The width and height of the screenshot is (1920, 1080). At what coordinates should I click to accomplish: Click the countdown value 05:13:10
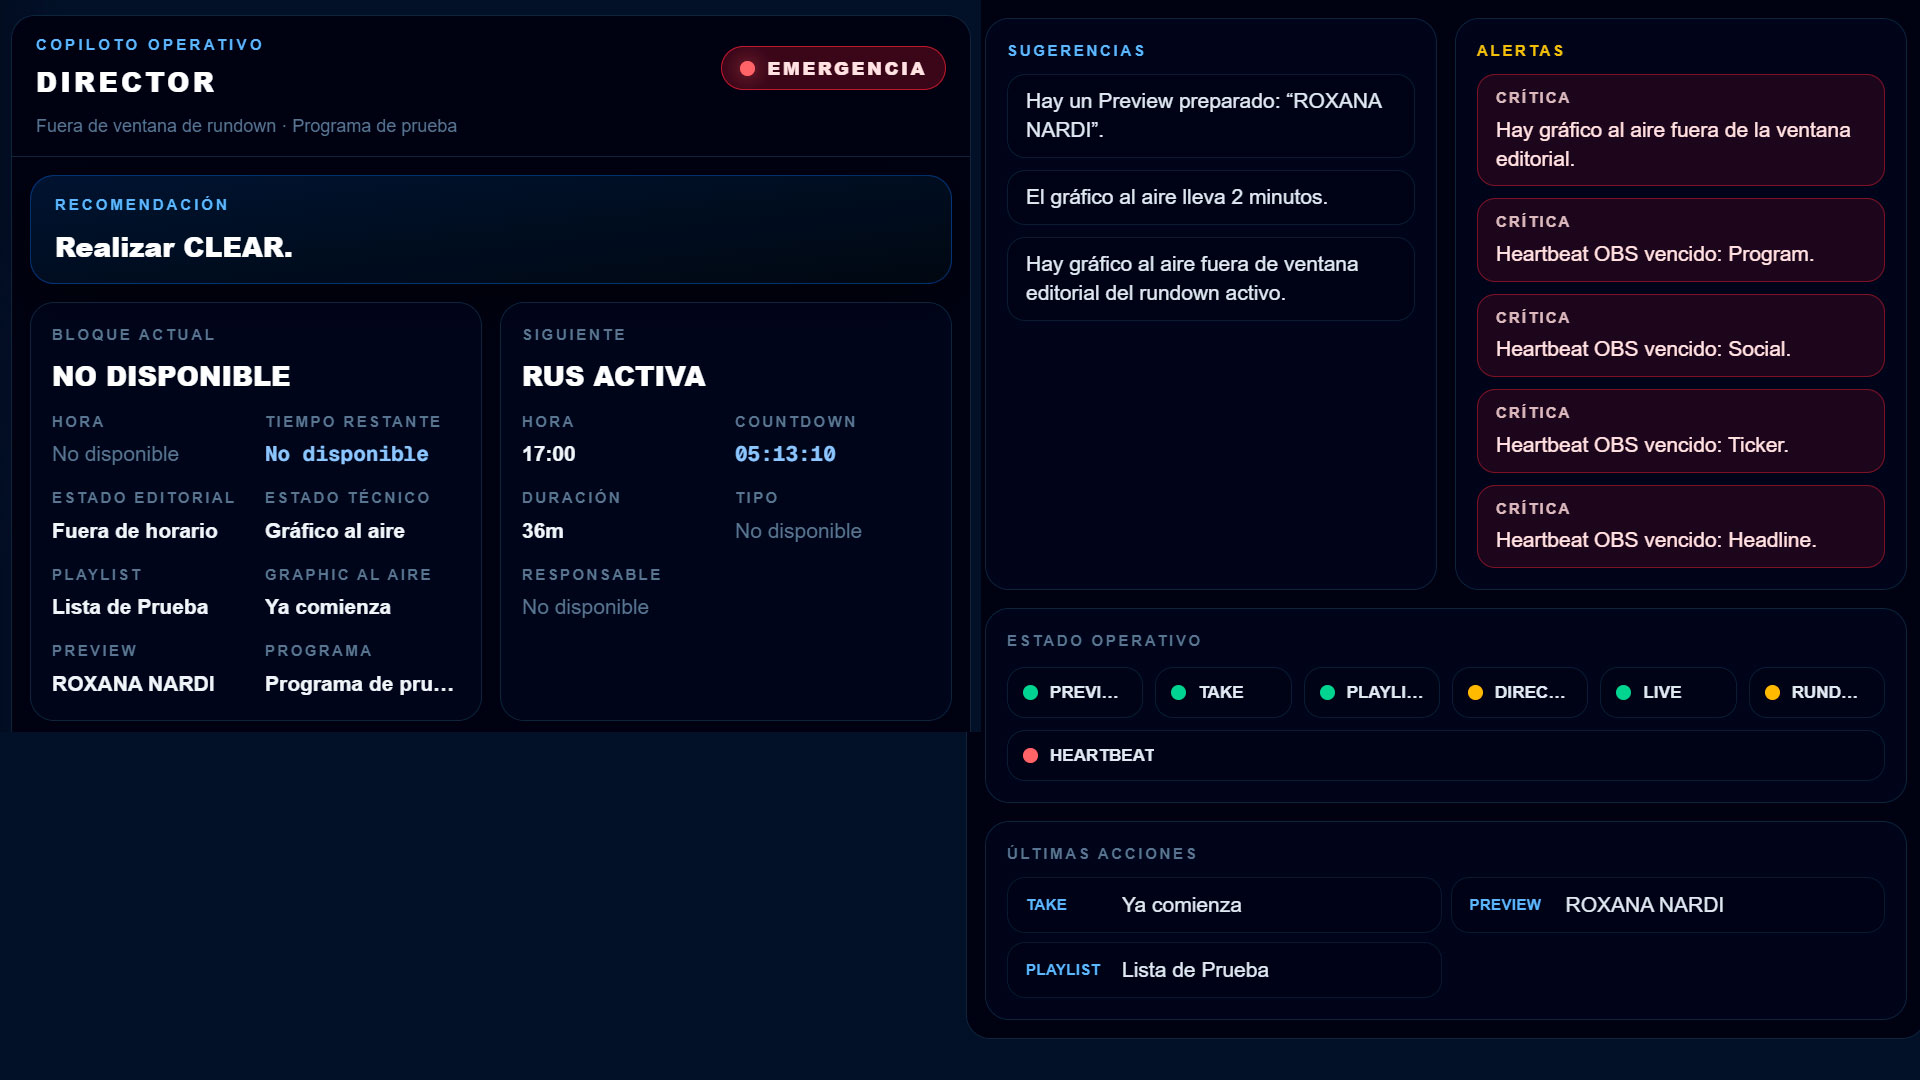click(785, 454)
